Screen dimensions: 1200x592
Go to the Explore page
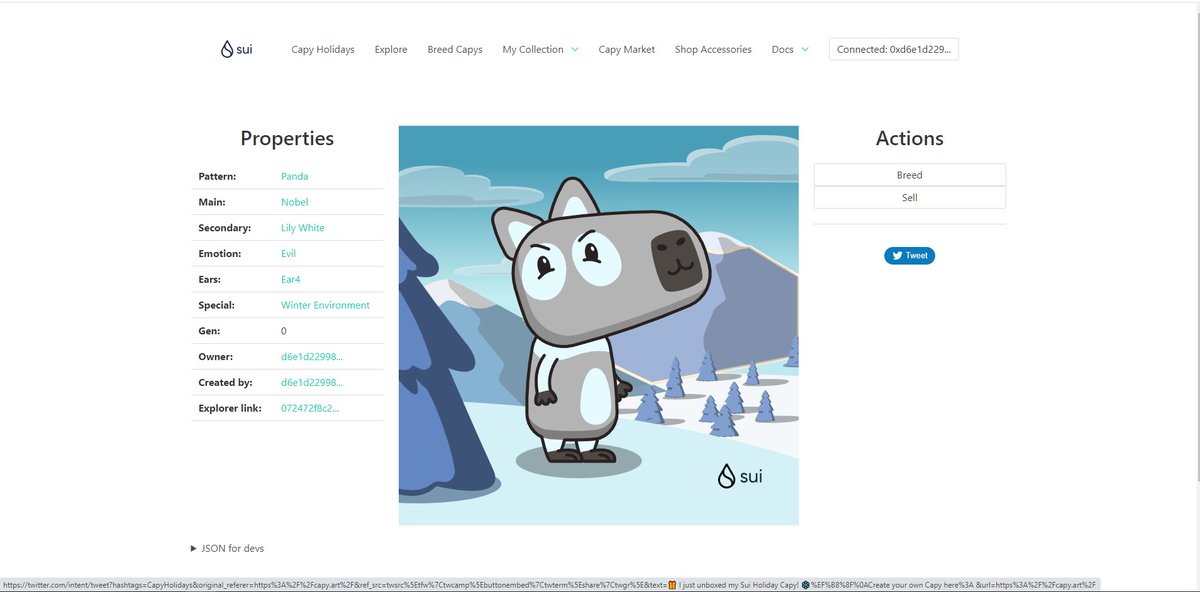[391, 49]
